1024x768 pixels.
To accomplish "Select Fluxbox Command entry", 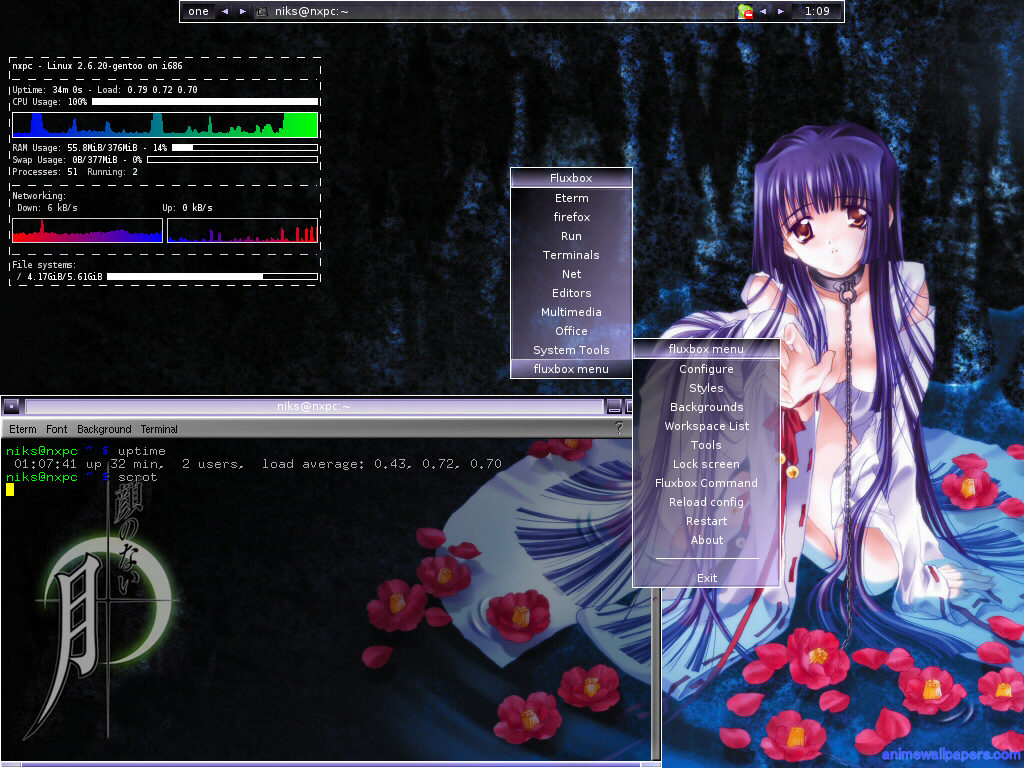I will (706, 483).
